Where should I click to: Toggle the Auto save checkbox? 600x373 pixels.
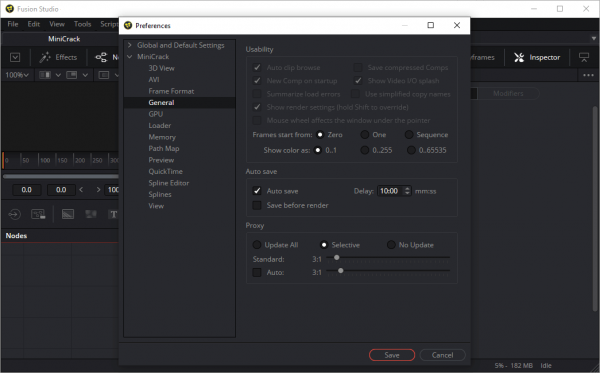coord(257,191)
